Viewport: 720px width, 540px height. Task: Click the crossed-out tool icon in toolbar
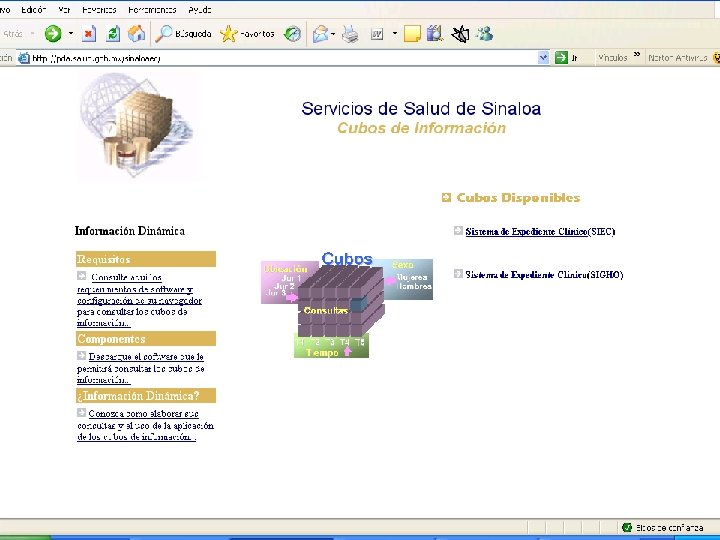click(x=460, y=34)
